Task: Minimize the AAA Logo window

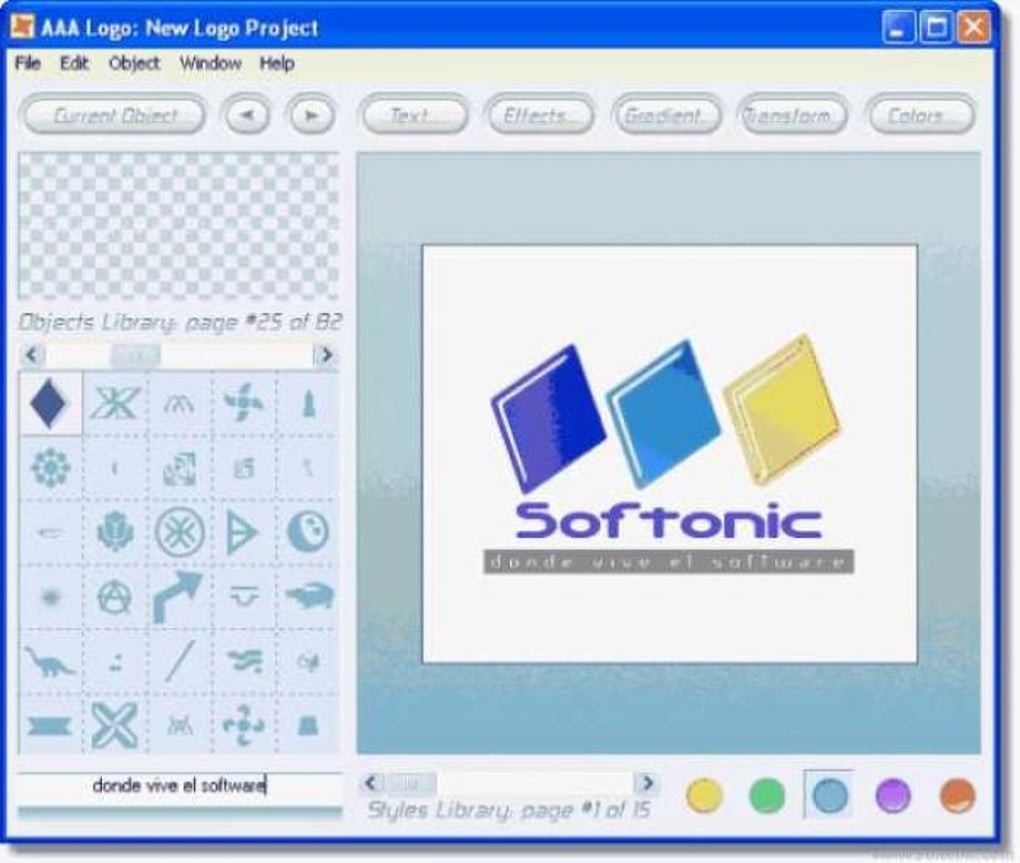Action: pos(898,27)
